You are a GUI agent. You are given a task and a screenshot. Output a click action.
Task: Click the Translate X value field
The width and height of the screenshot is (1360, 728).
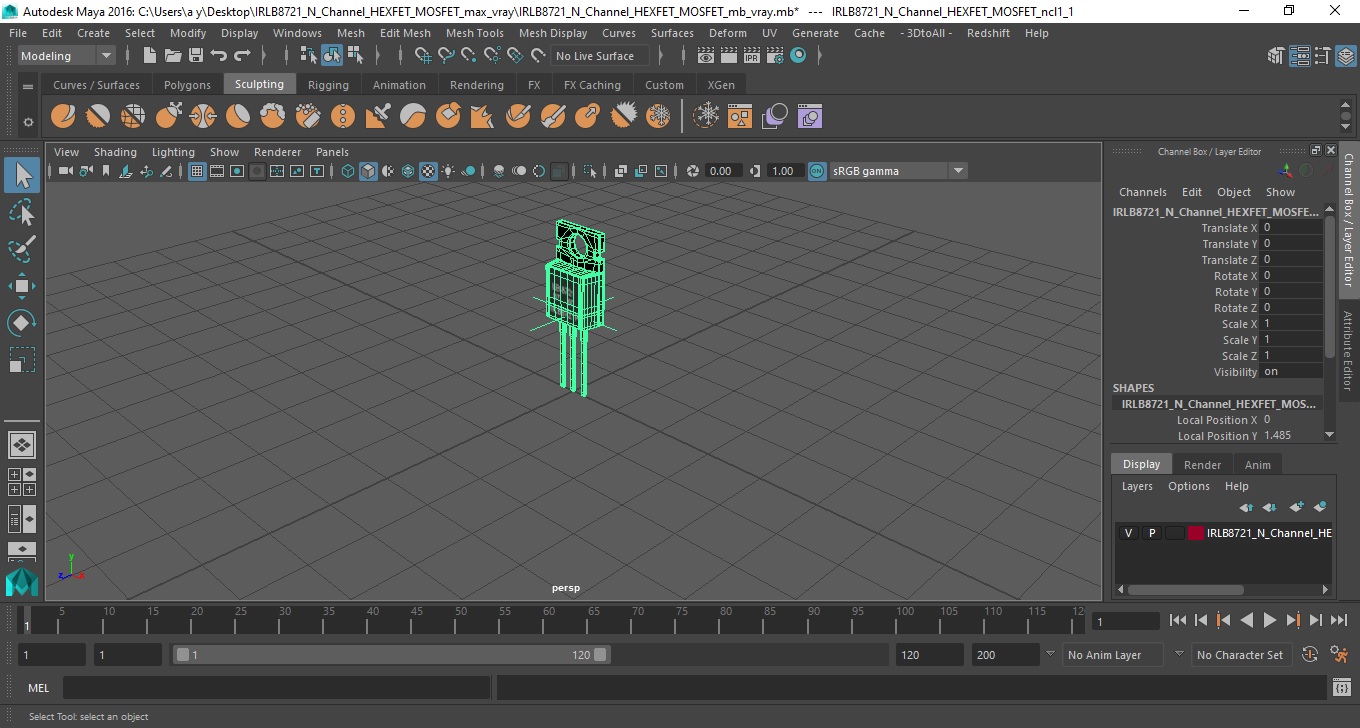pyautogui.click(x=1291, y=228)
